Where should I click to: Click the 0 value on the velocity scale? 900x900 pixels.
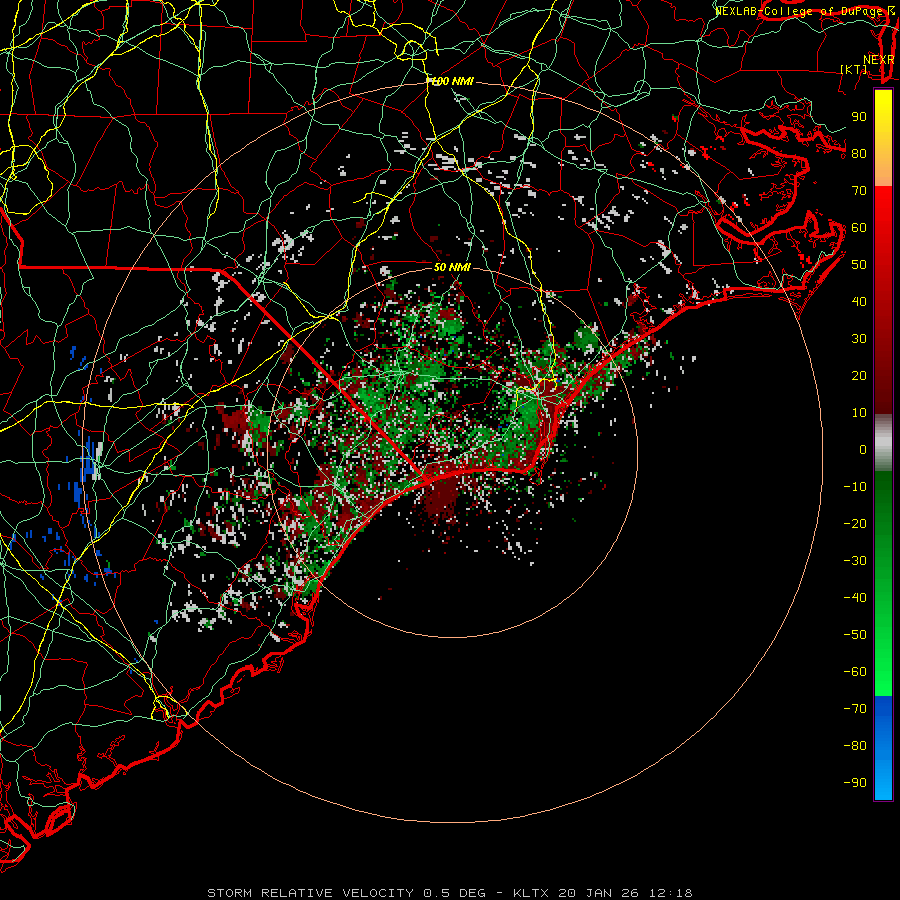[863, 450]
